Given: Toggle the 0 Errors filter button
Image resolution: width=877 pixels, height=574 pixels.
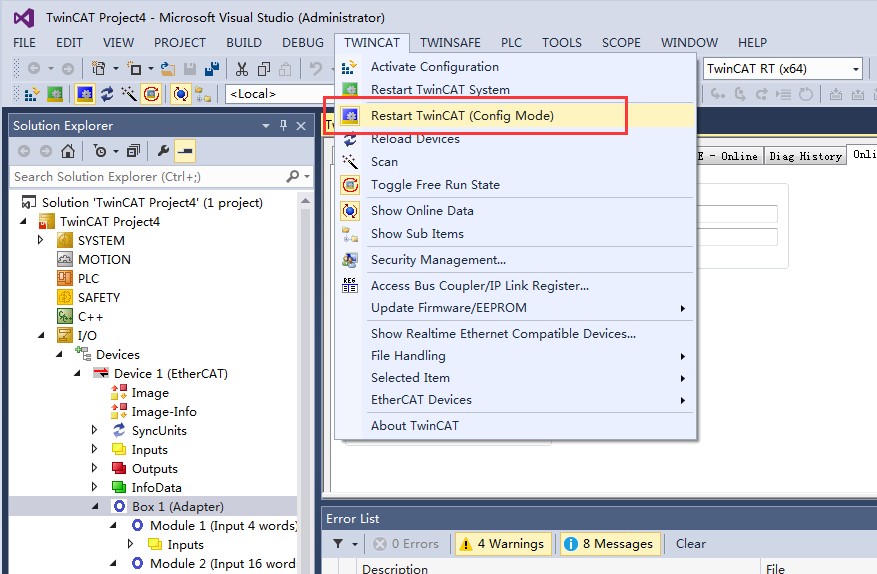Looking at the screenshot, I should (x=407, y=544).
